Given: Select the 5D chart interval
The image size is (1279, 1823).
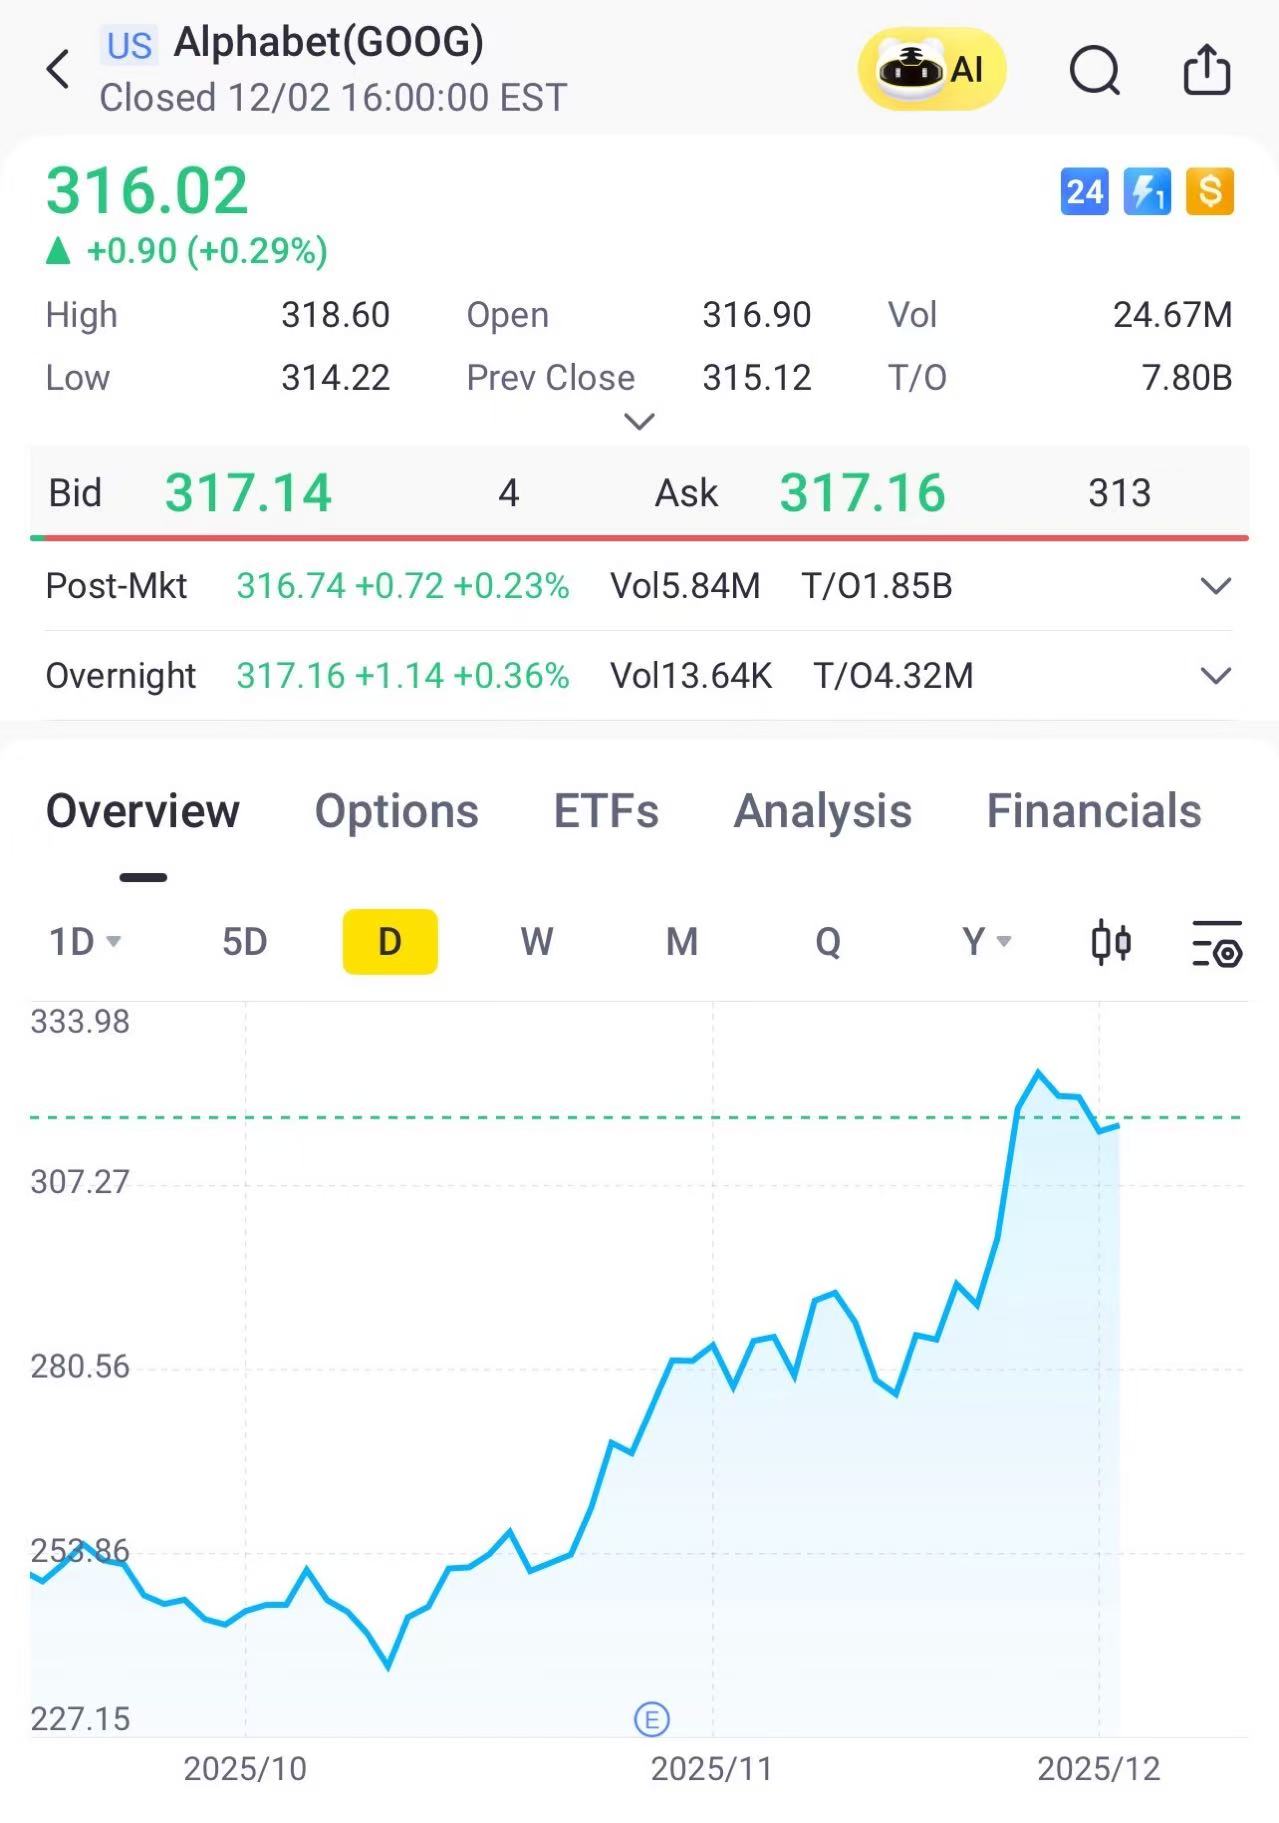Looking at the screenshot, I should click(x=244, y=942).
